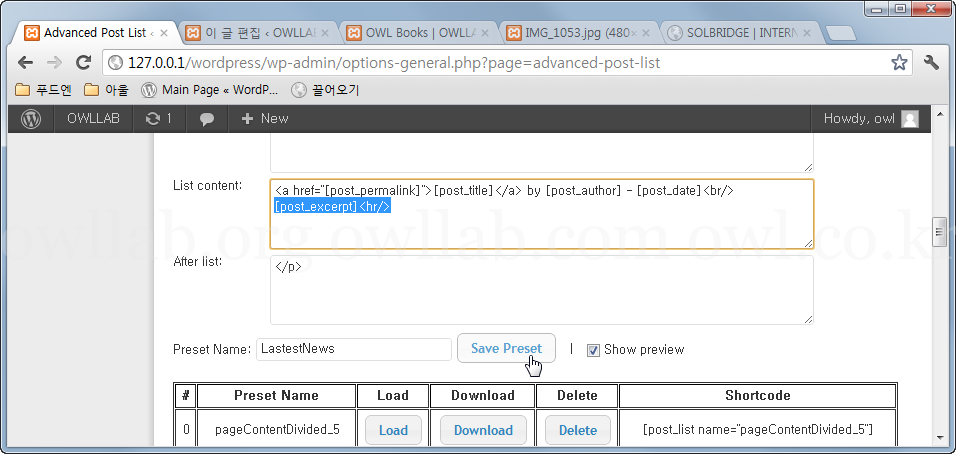Switch to the OWL Books tab
Viewport: 956px width, 454px height.
[418, 33]
